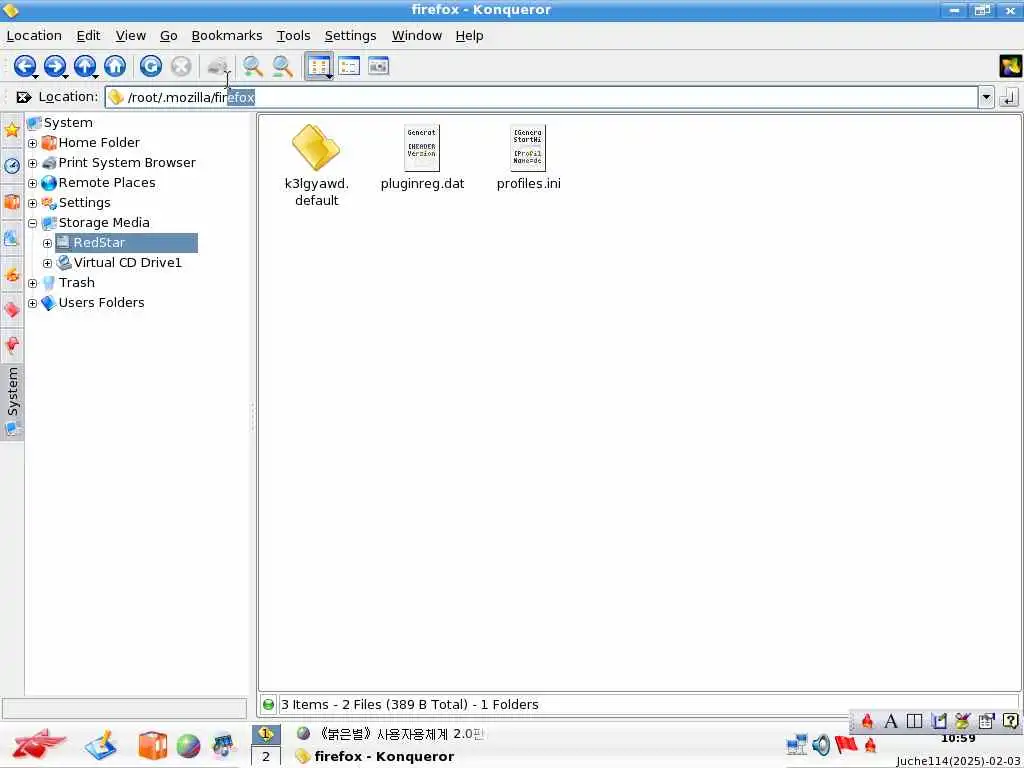Open the Go menu
Viewport: 1024px width, 768px height.
[168, 36]
